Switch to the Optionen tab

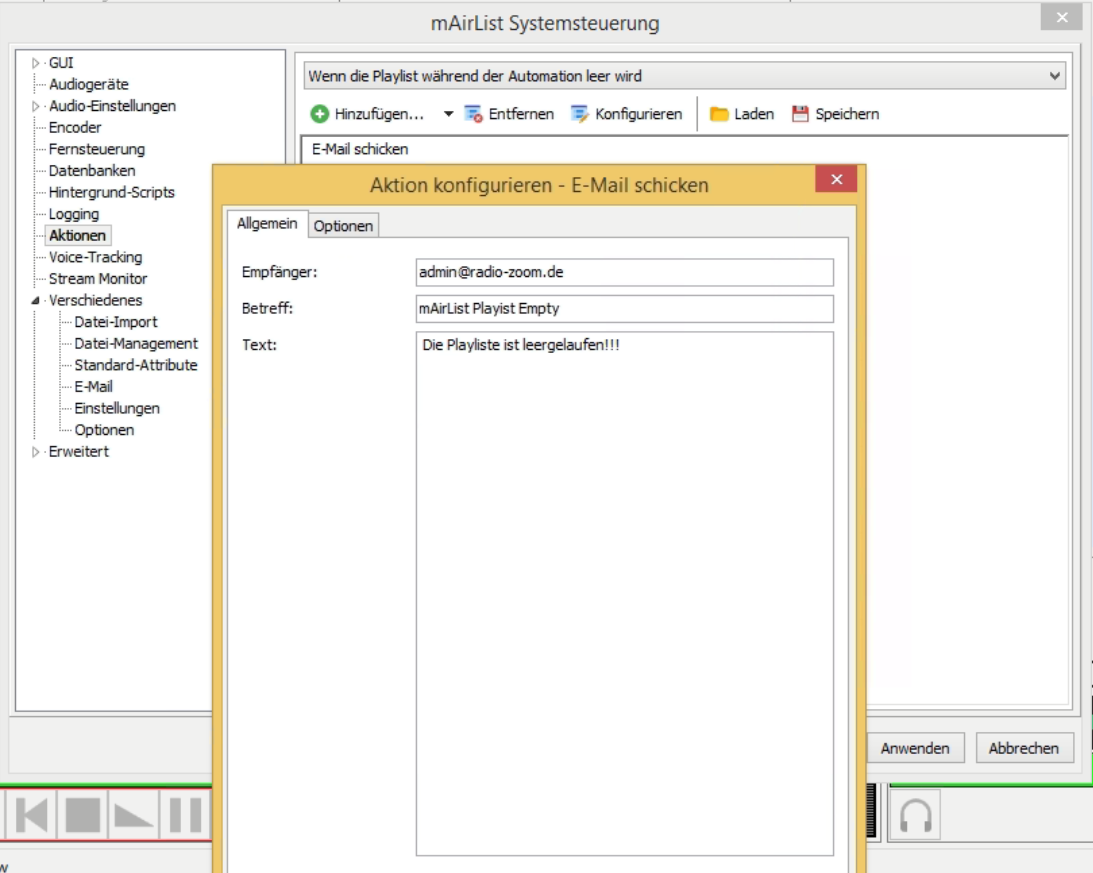click(343, 226)
